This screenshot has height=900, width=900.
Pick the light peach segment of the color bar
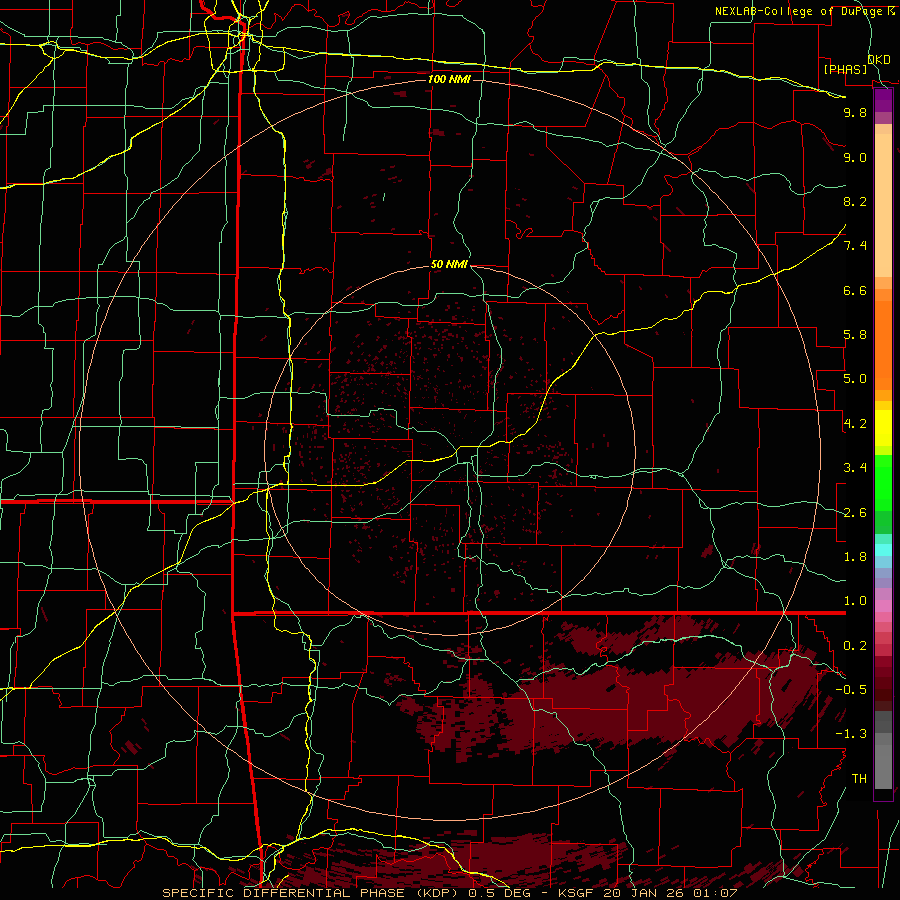pyautogui.click(x=883, y=205)
